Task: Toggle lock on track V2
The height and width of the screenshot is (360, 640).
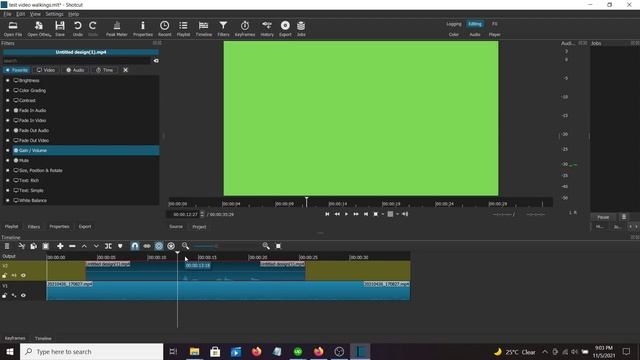Action: (4, 276)
